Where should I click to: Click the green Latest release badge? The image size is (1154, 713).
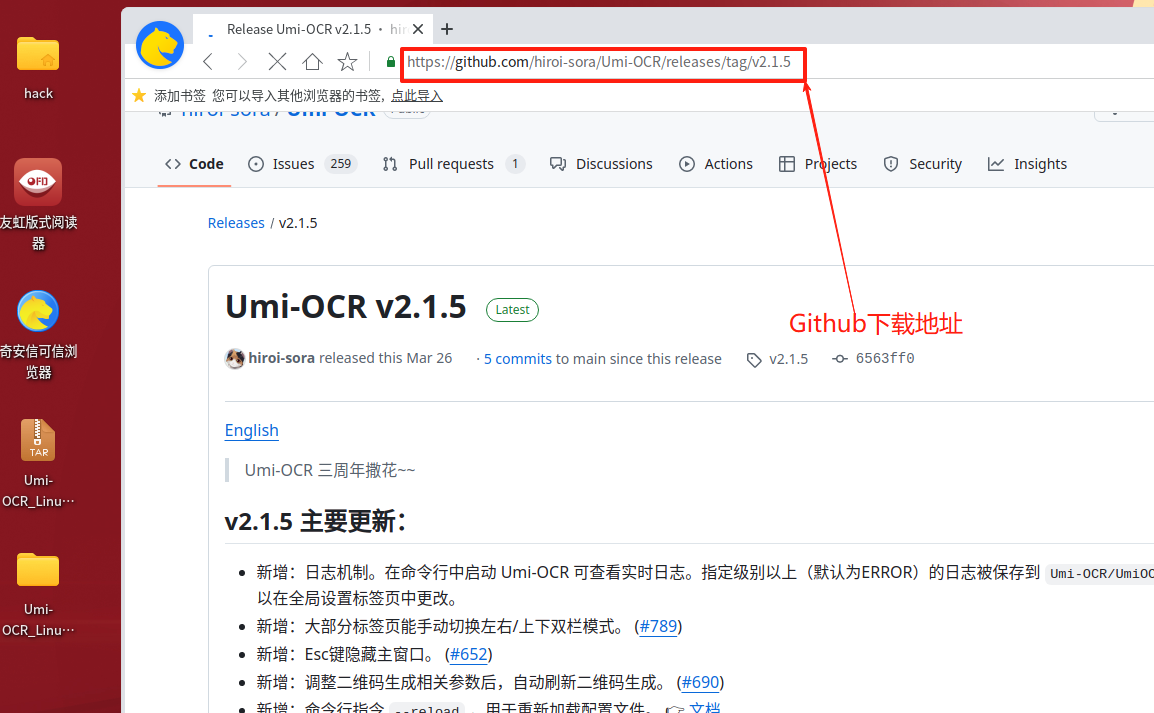[512, 310]
